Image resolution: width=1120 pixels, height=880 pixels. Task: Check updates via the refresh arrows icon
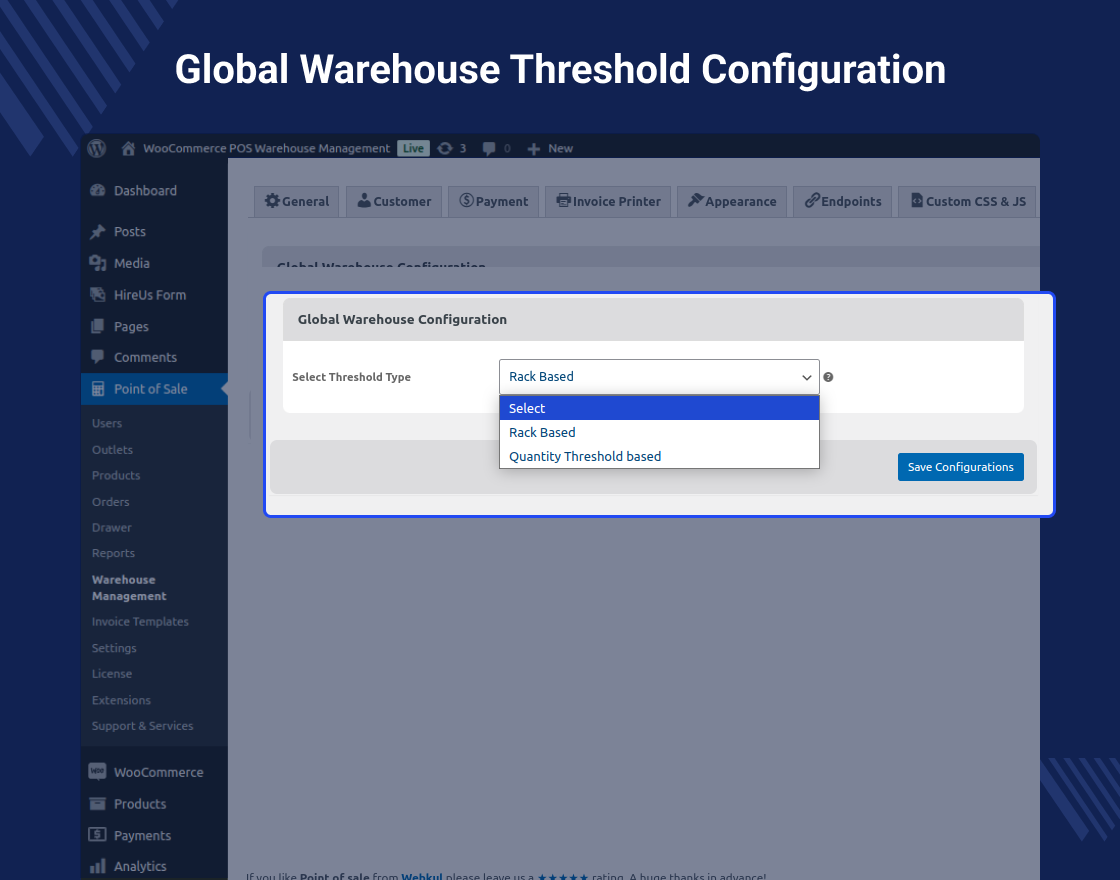coord(443,148)
